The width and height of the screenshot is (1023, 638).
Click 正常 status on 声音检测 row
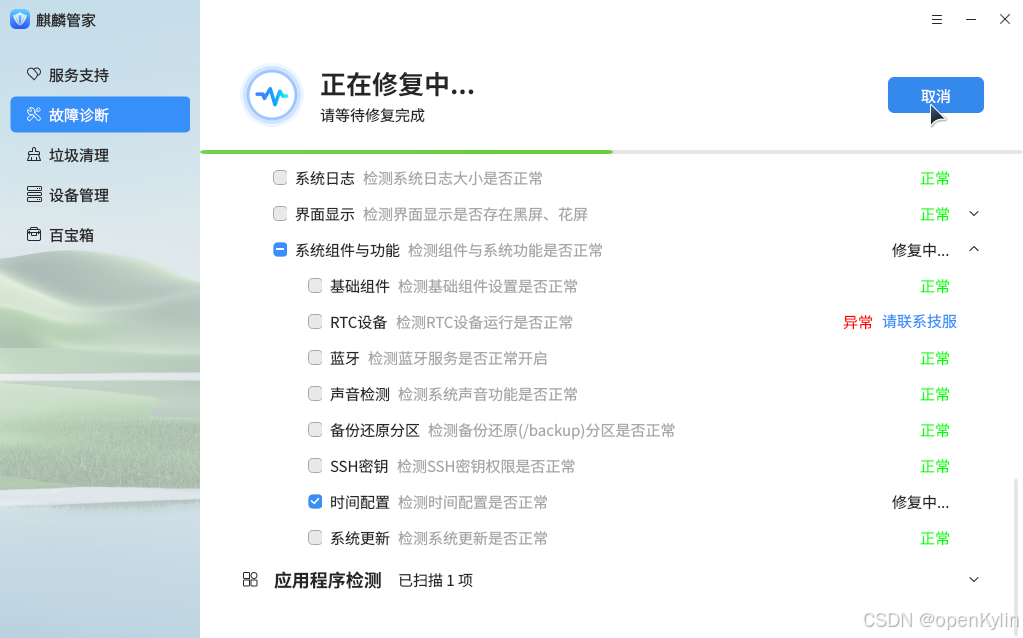click(935, 394)
